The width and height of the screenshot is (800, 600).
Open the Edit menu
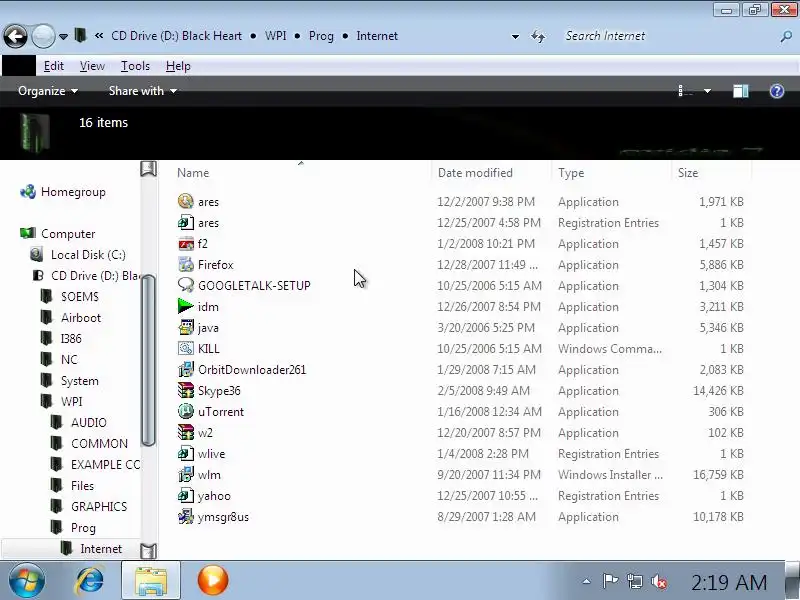coord(54,66)
